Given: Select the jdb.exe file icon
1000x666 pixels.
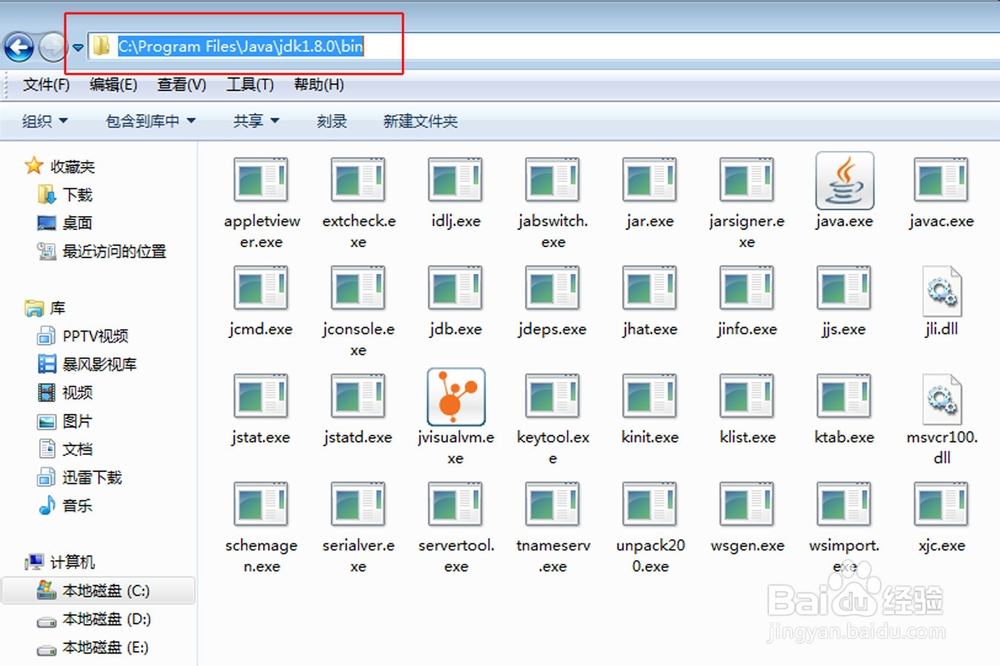Looking at the screenshot, I should coord(455,287).
